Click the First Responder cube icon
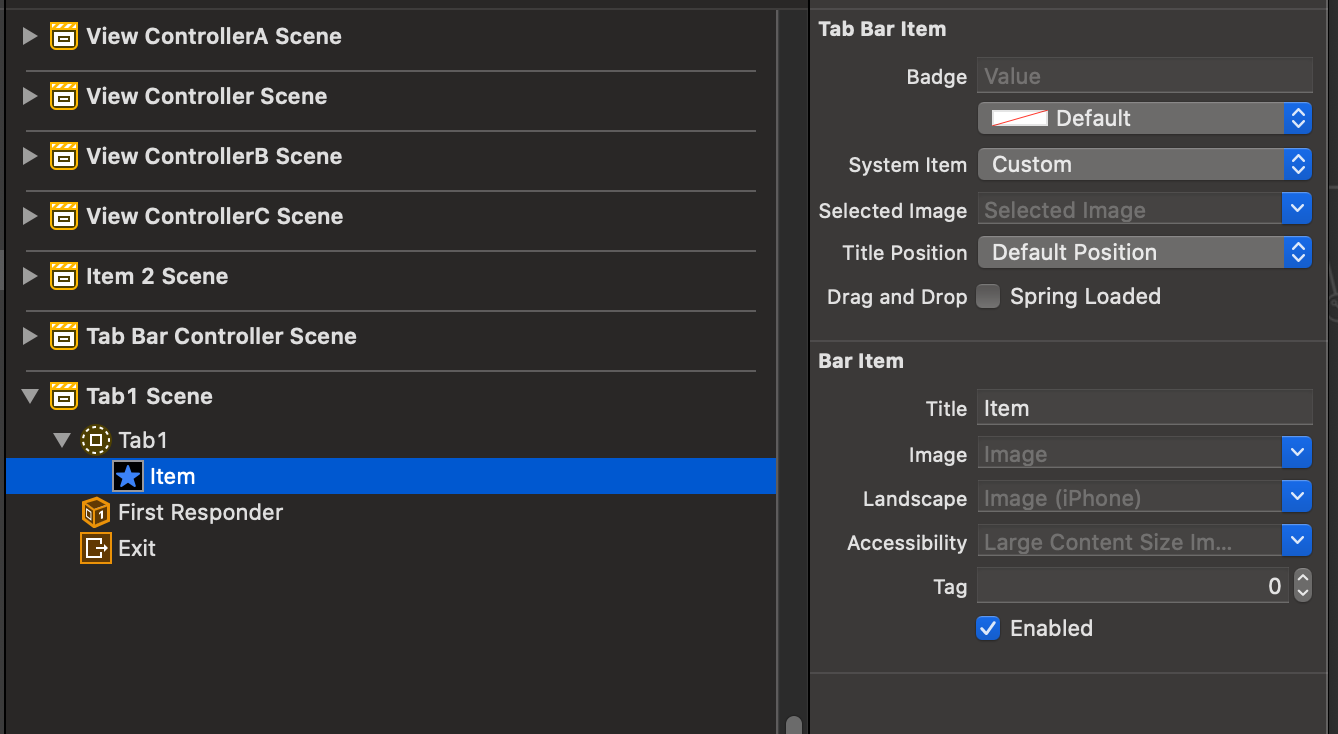 coord(96,513)
